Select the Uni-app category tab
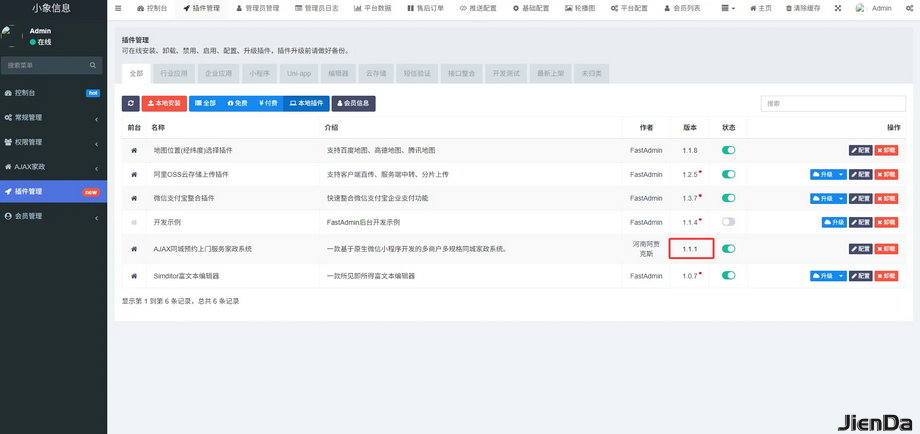Viewport: 920px width, 434px height. (x=299, y=74)
